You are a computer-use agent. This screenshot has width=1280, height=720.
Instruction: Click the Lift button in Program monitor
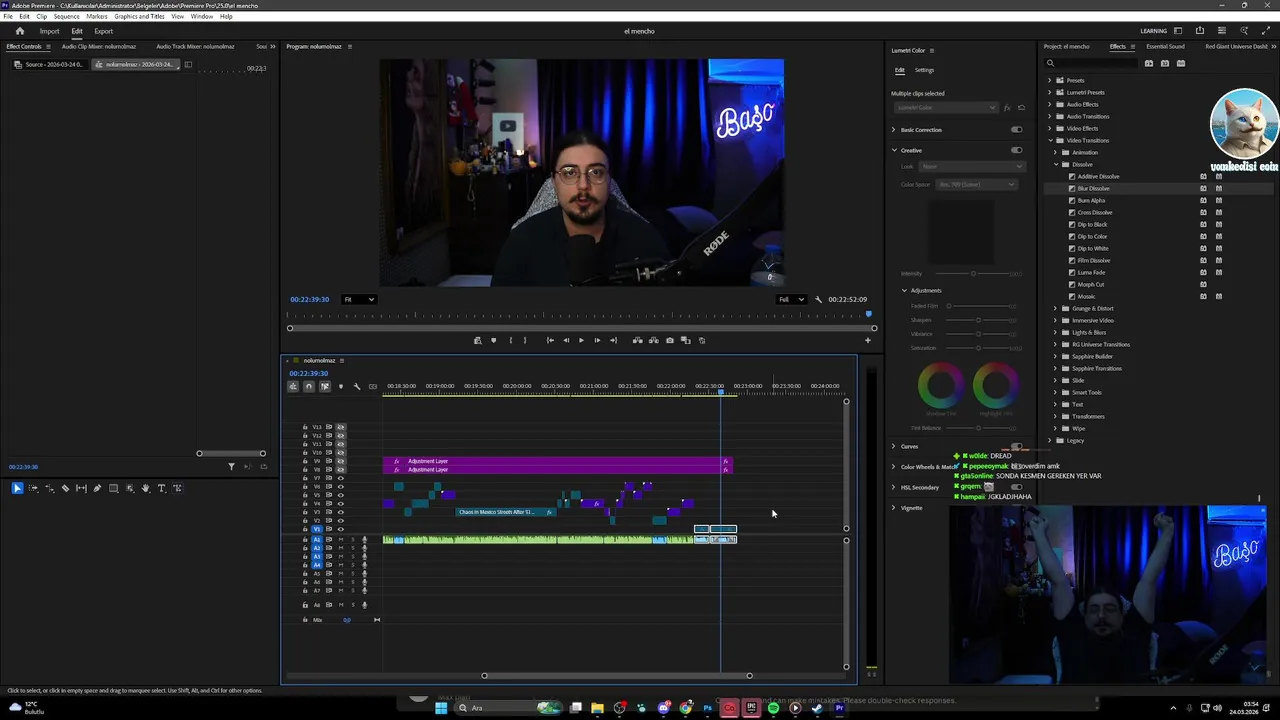[637, 340]
